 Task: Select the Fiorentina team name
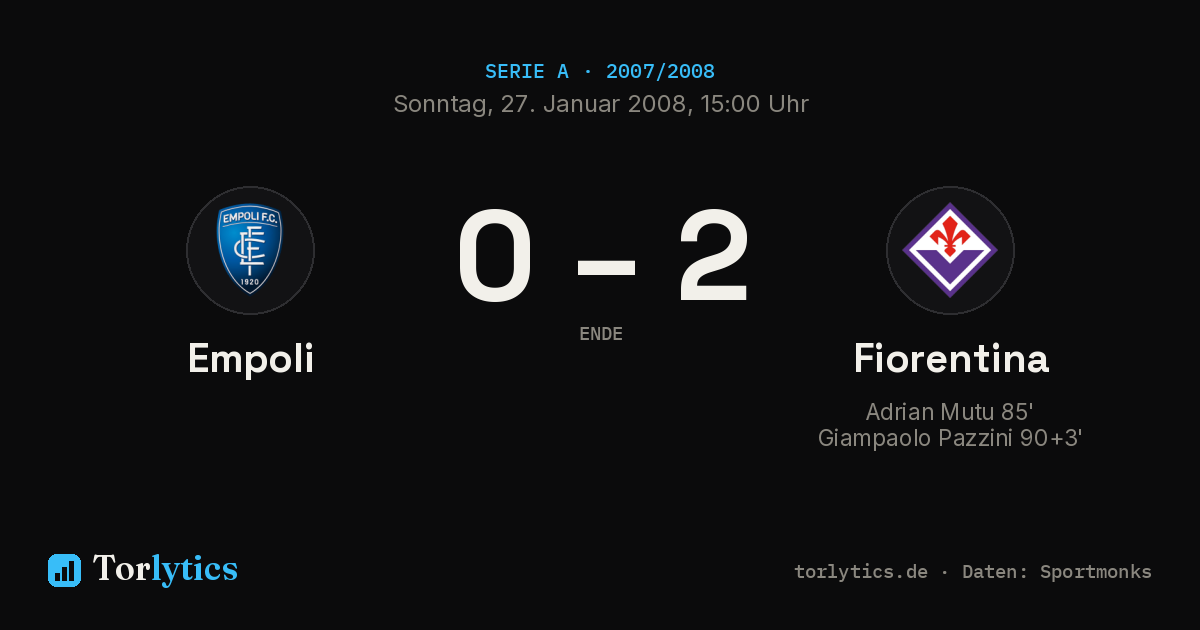[x=951, y=358]
